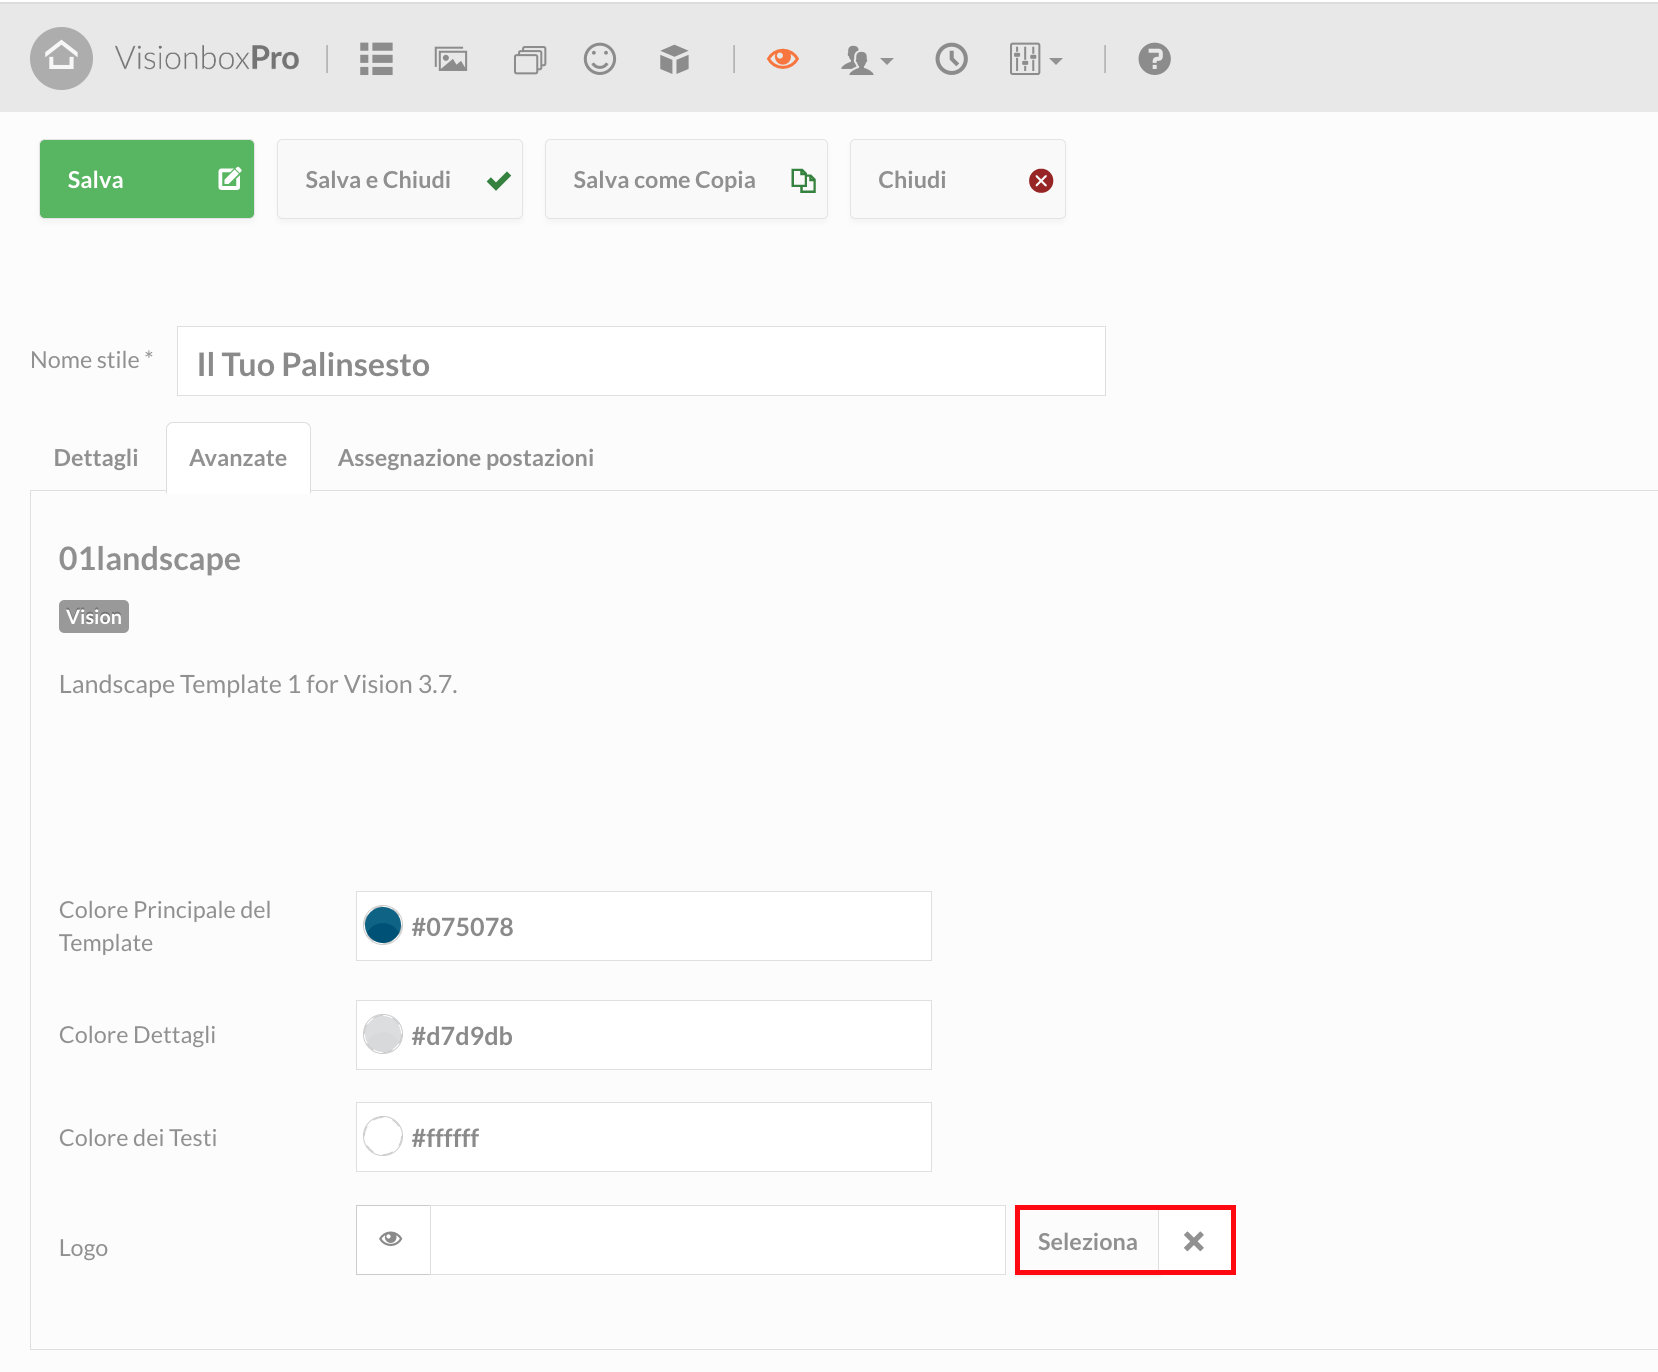
Task: Click Salva e Chiudi button
Action: point(400,179)
